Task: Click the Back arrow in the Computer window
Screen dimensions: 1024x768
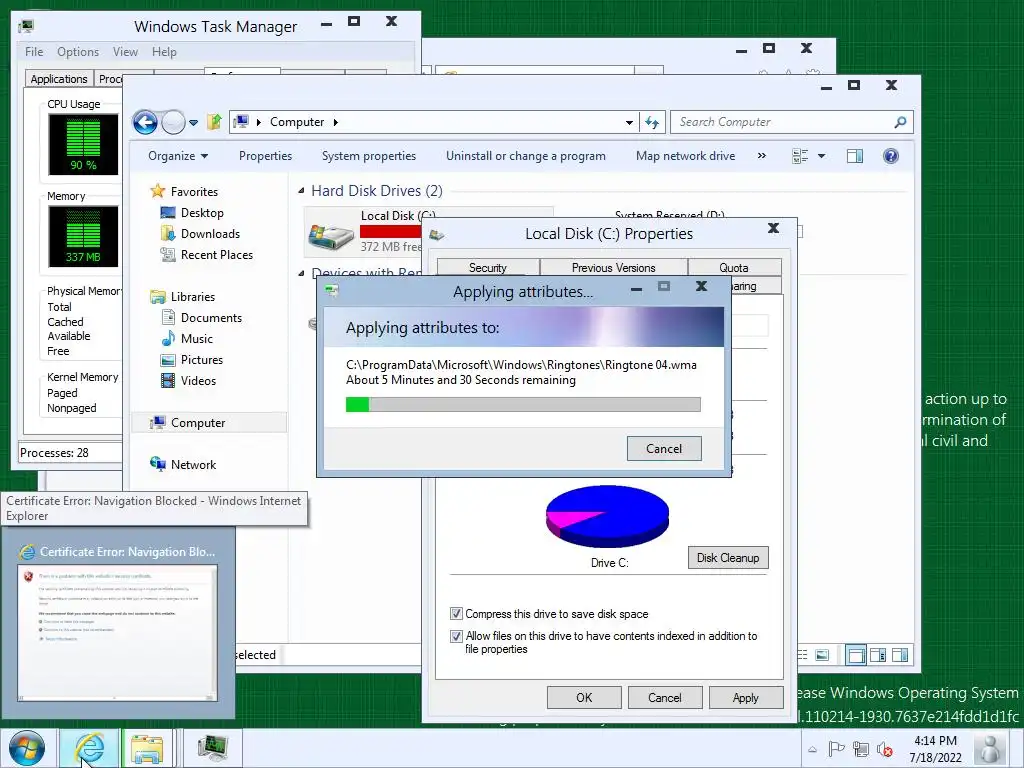Action: (x=145, y=122)
